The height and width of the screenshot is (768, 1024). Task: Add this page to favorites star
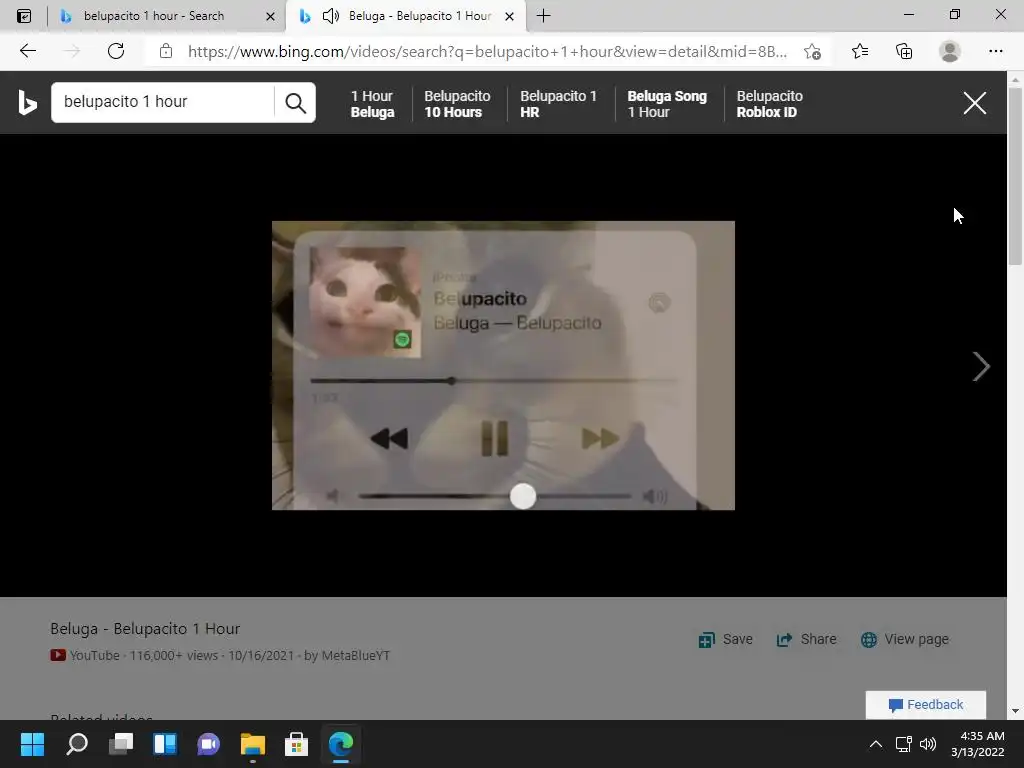coord(812,52)
